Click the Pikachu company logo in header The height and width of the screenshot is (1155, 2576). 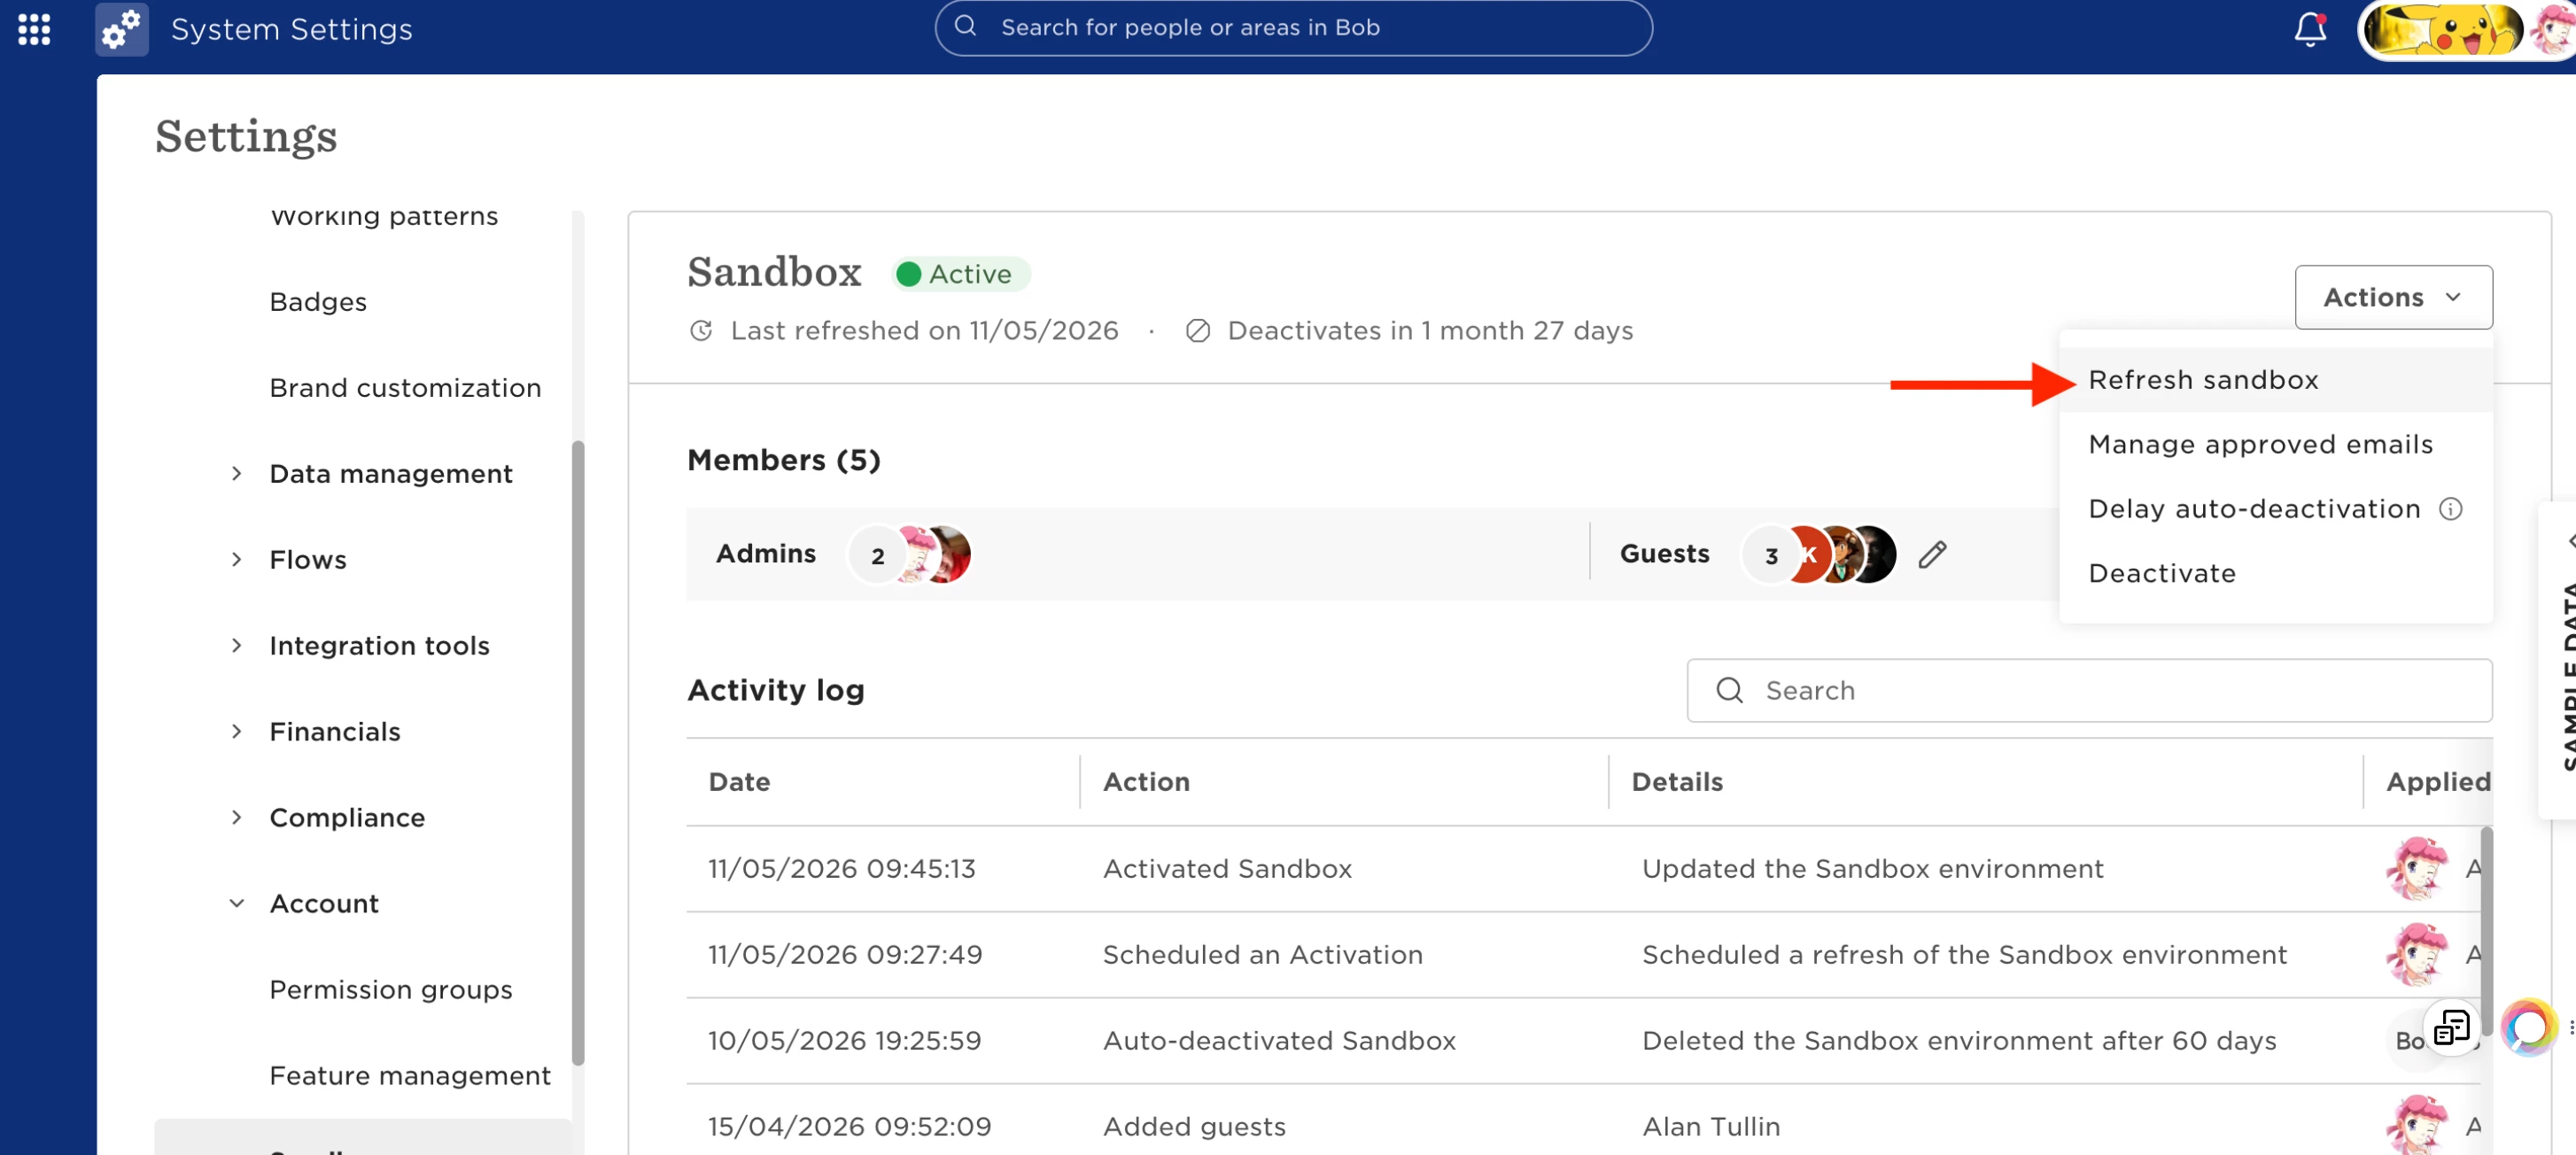[2444, 29]
